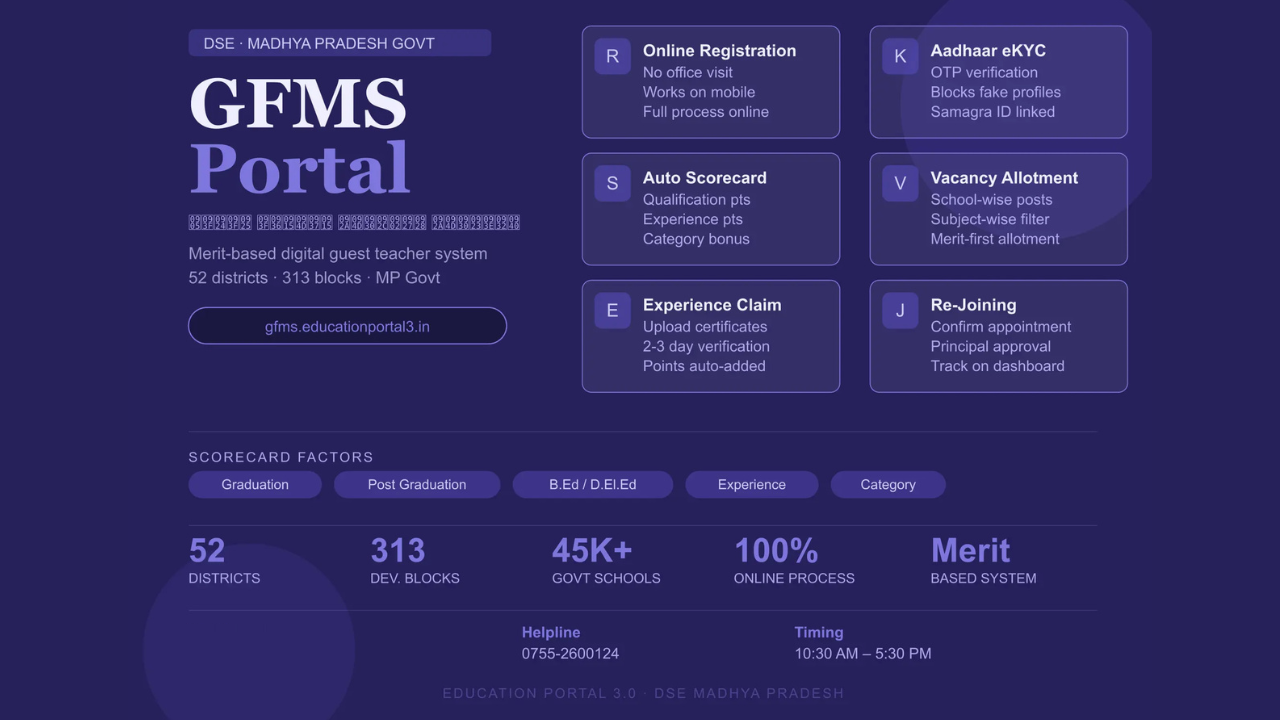The height and width of the screenshot is (720, 1280).
Task: Click the Auto Scorecard card title
Action: 705,178
